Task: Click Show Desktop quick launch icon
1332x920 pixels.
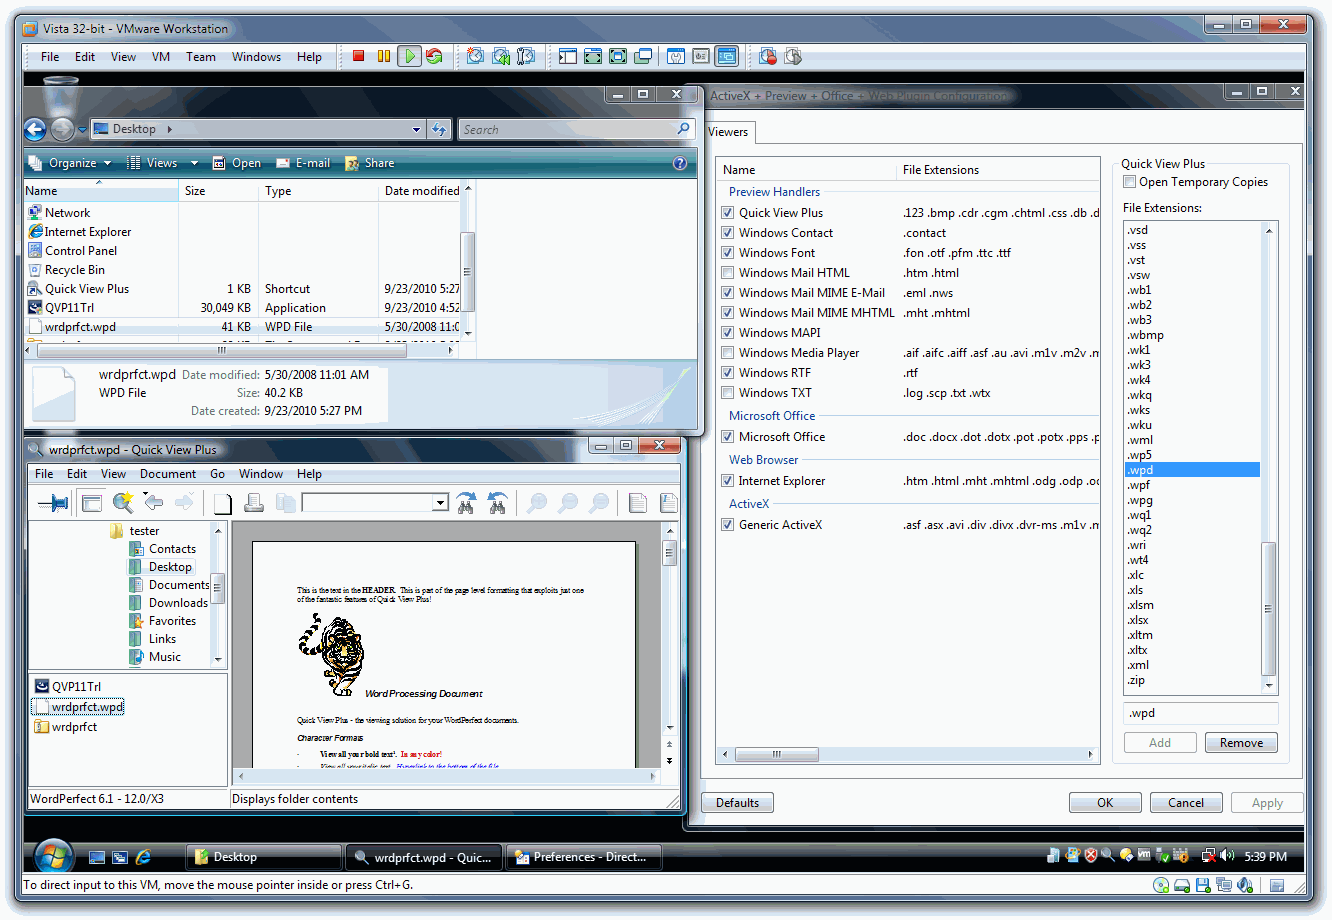Action: tap(97, 857)
